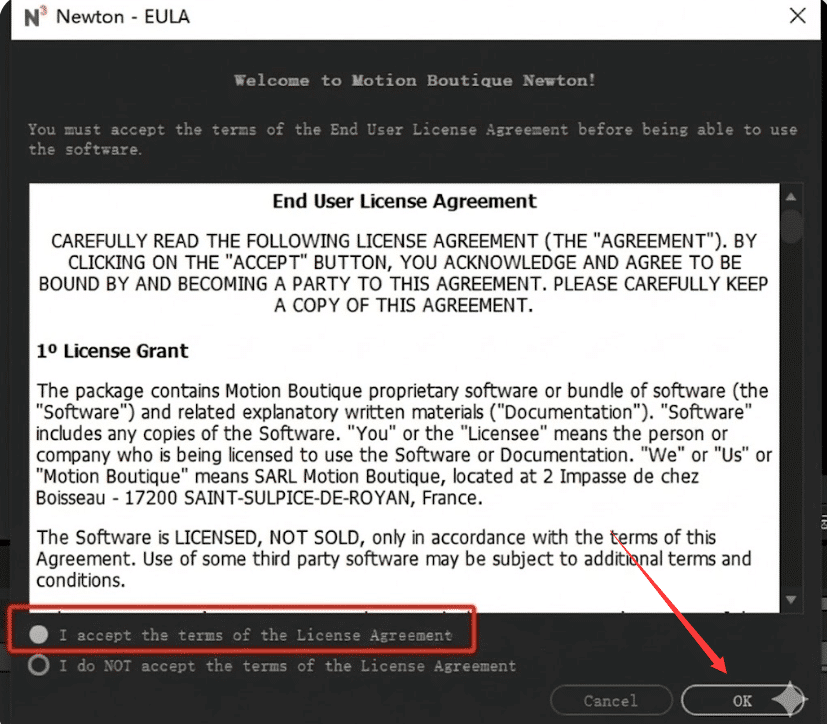Select "I do NOT accept" radio button
The image size is (827, 724).
coord(39,665)
